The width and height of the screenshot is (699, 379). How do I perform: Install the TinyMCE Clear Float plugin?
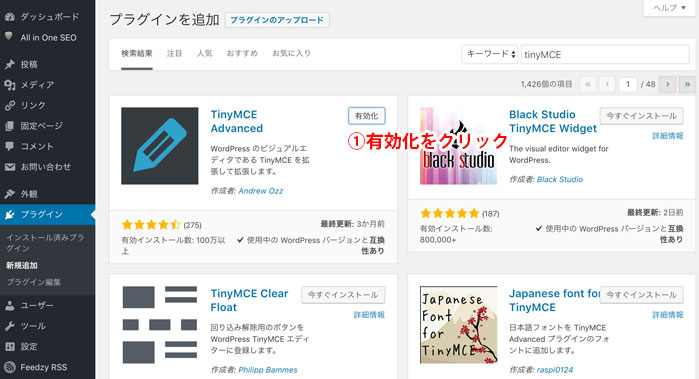coord(343,295)
